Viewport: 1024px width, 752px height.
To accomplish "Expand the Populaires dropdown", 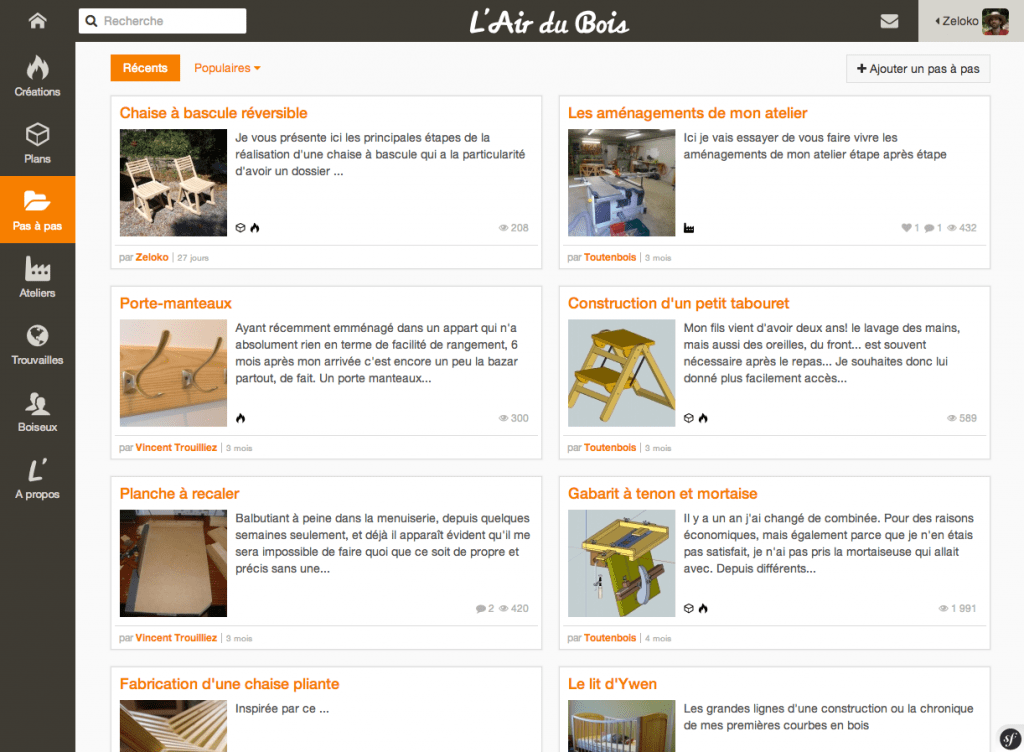I will [227, 68].
